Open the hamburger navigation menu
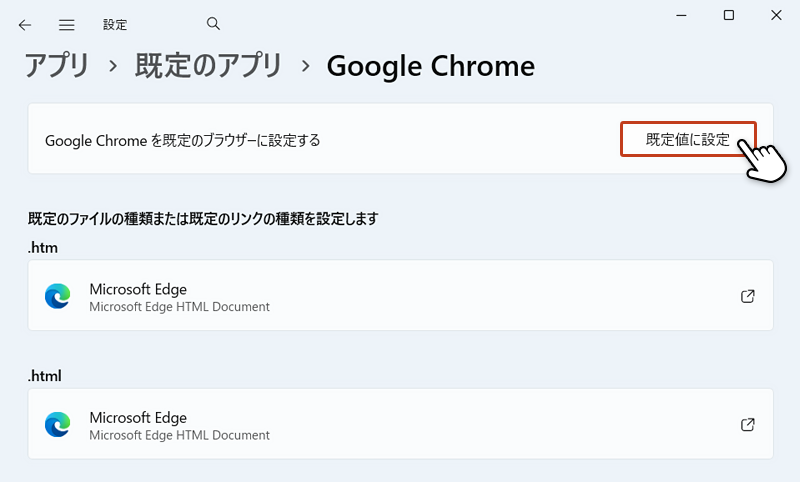 point(66,25)
